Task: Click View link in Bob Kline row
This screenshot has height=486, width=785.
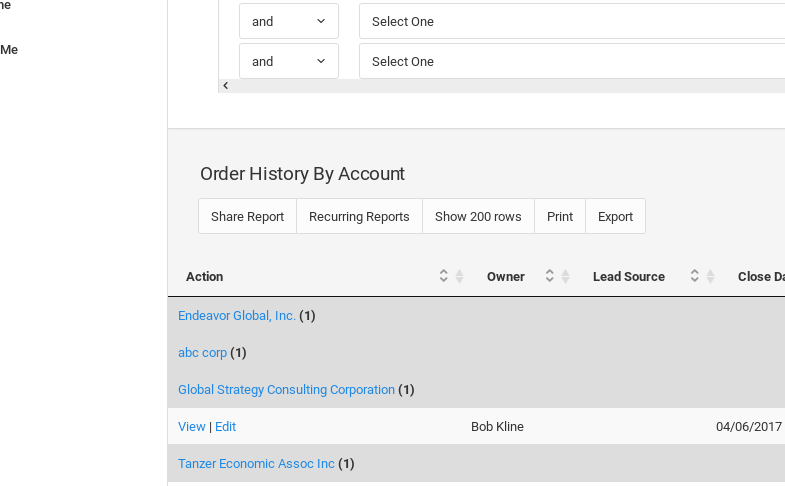Action: point(192,427)
